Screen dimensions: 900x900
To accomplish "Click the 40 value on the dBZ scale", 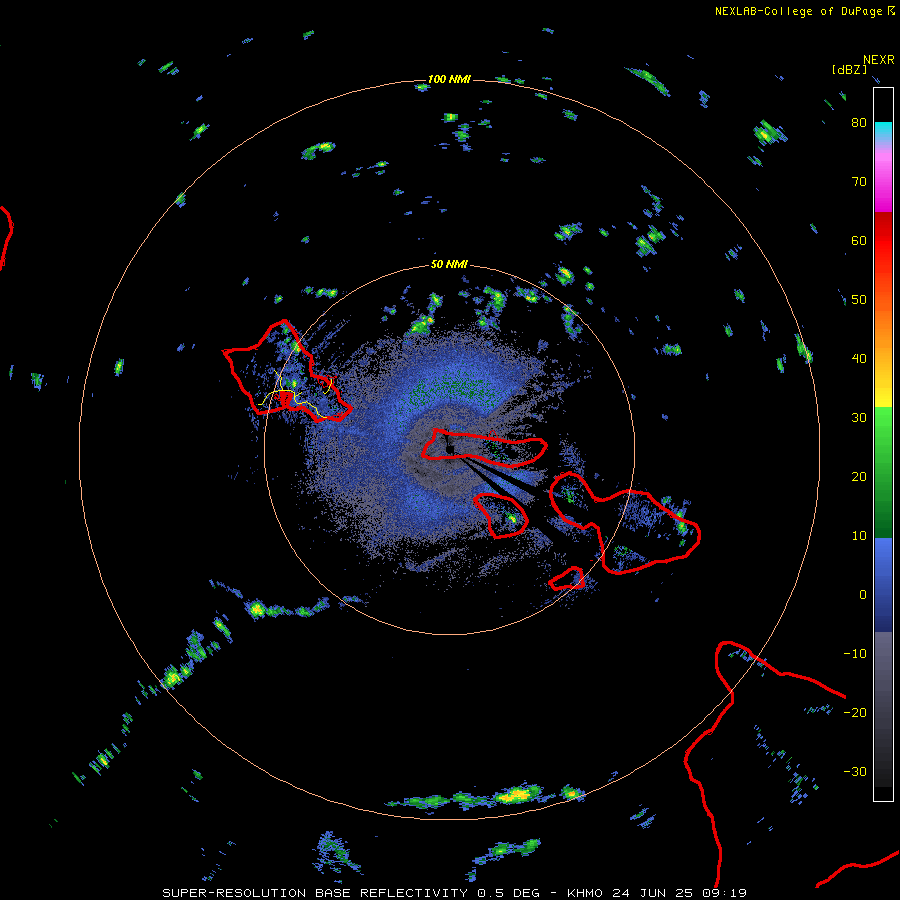I will coord(859,359).
